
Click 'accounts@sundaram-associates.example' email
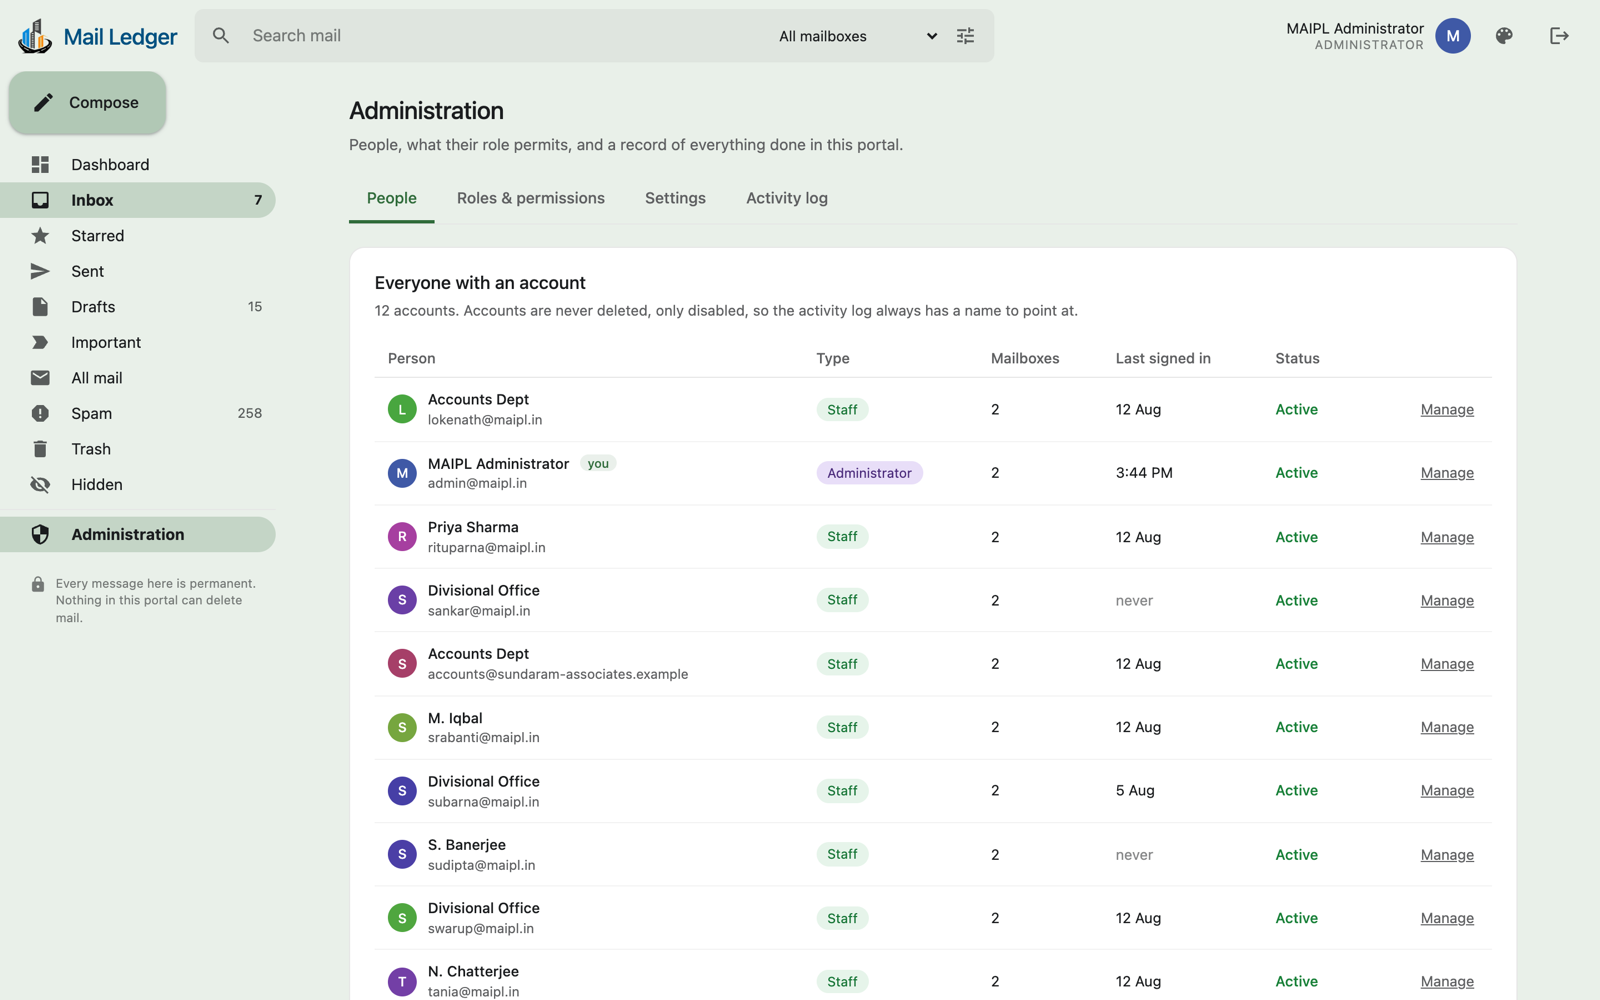(558, 674)
